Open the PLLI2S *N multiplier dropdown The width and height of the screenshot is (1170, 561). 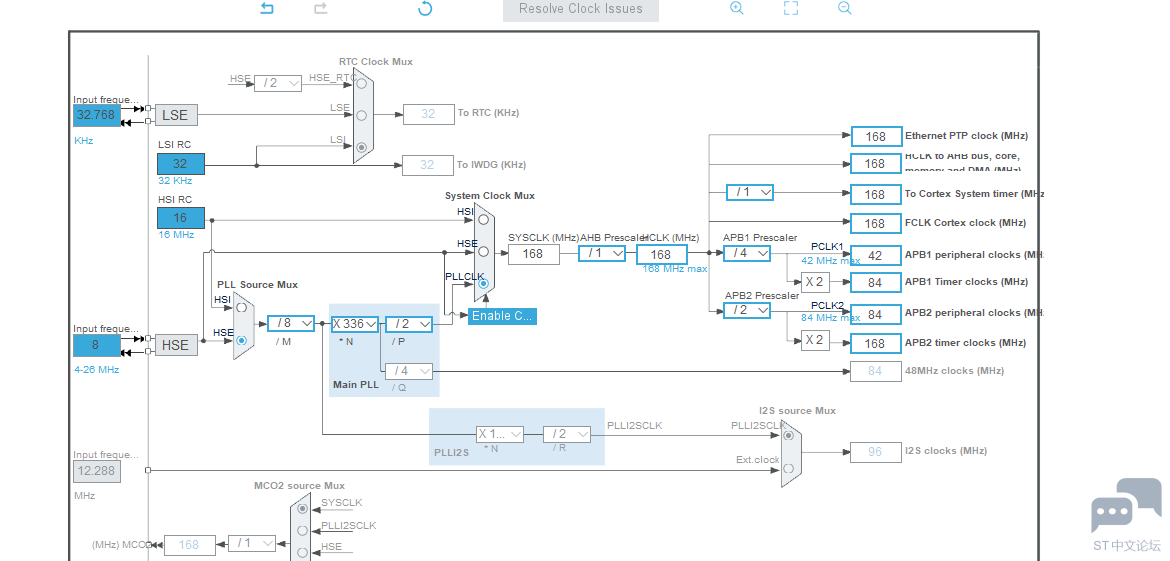point(500,434)
